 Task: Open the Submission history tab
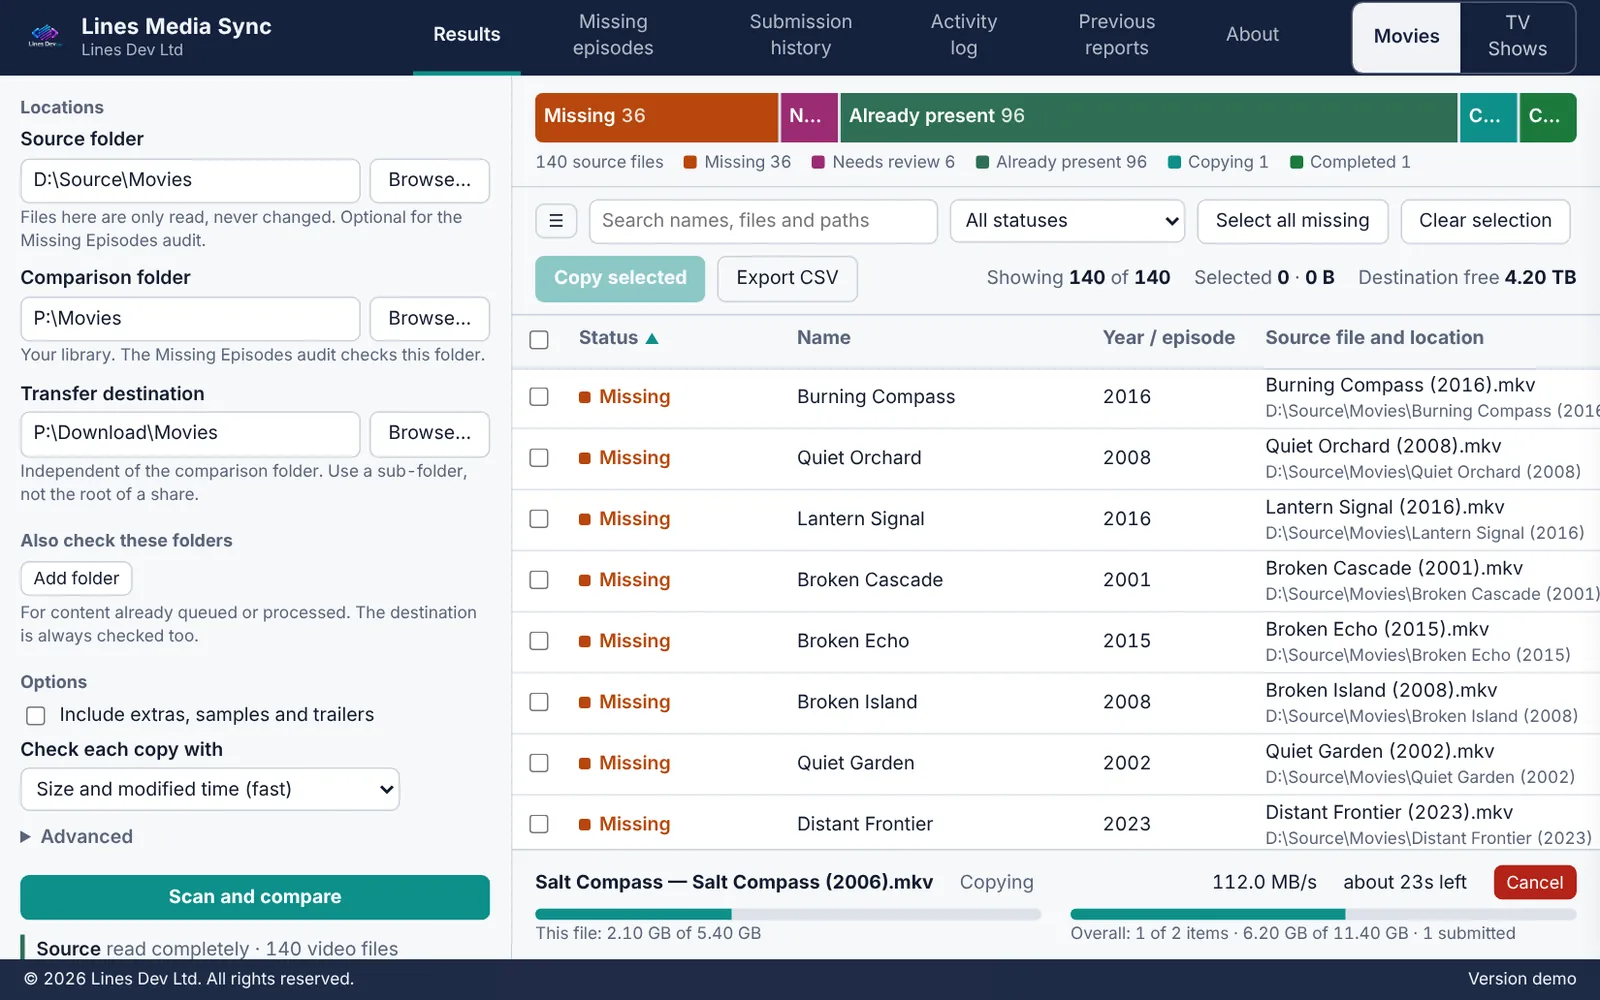(801, 35)
